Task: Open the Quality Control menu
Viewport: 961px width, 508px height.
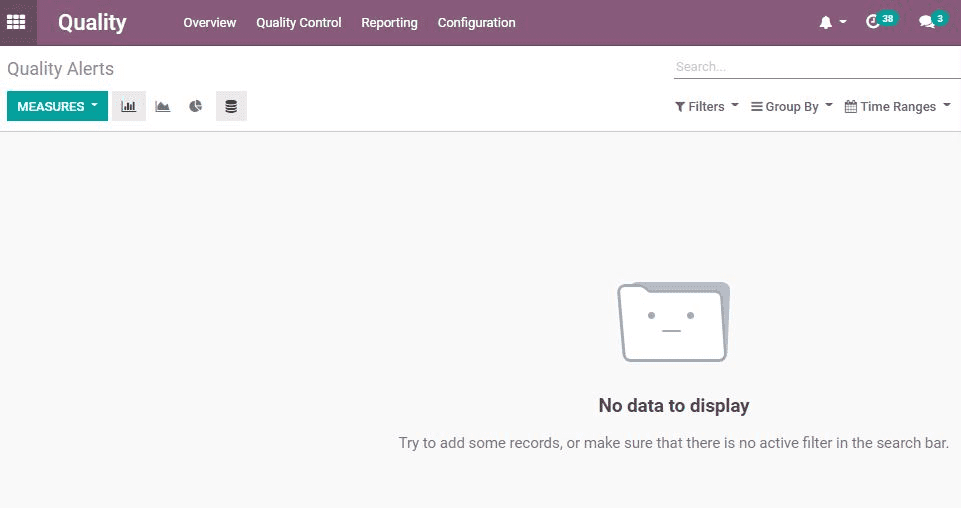Action: tap(298, 23)
